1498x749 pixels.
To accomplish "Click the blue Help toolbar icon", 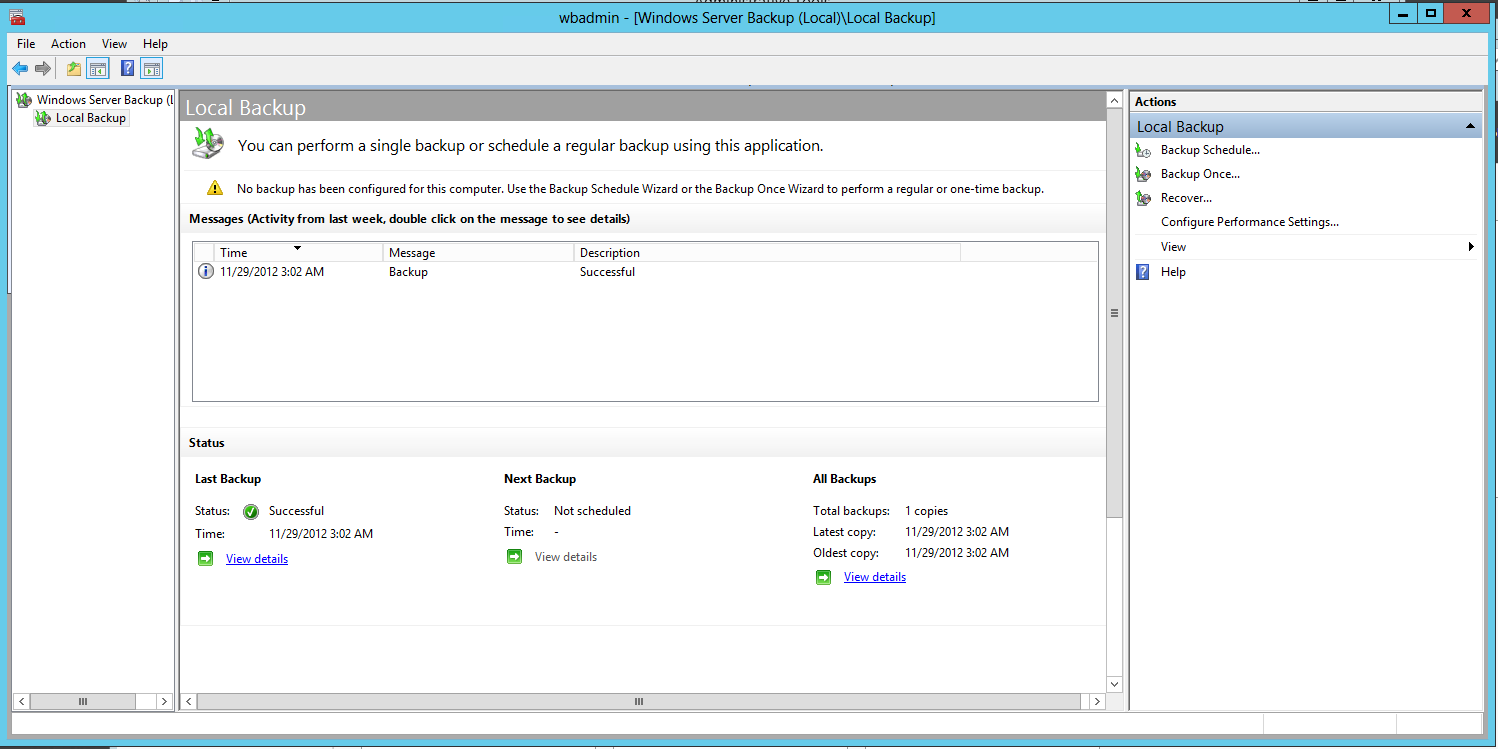I will click(x=128, y=68).
